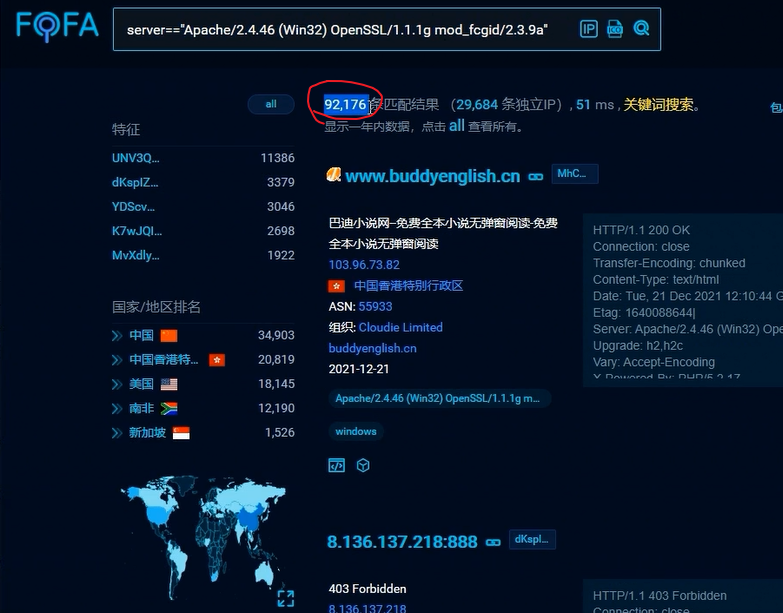This screenshot has width=783, height=613.
Task: Click the HTTP/1.1 403 Forbidden header
Action: [x=659, y=596]
